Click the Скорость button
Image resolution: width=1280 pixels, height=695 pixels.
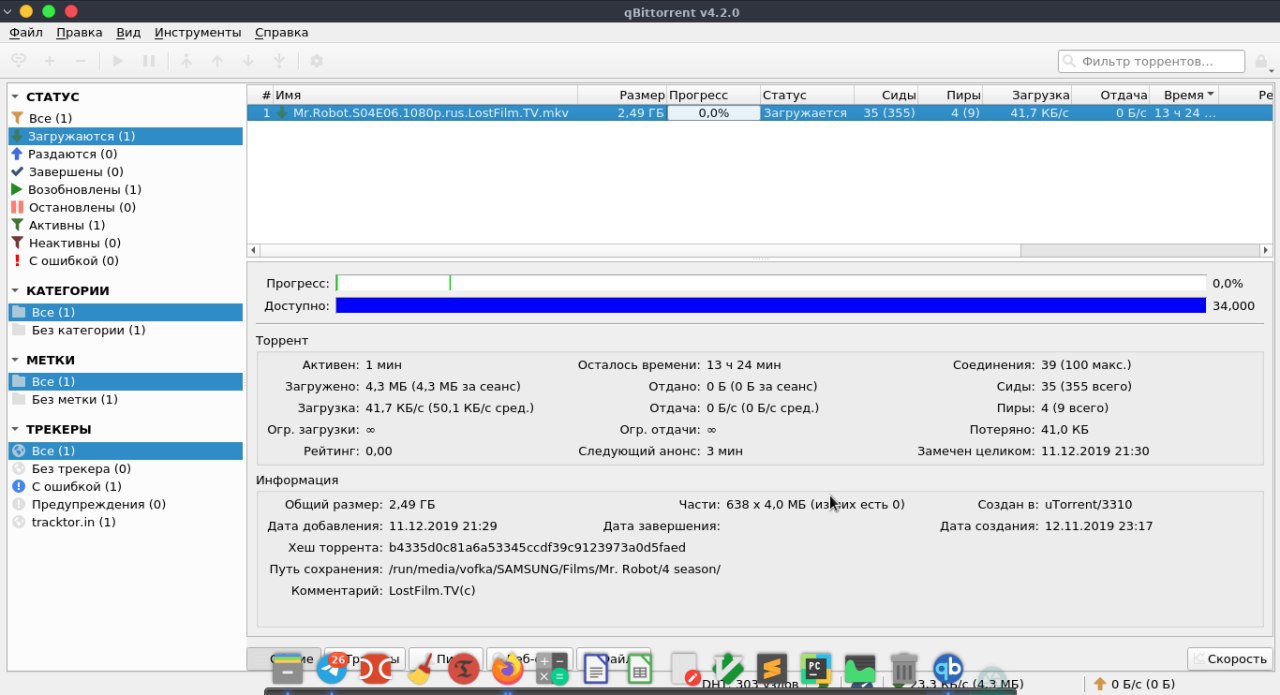pos(1230,659)
